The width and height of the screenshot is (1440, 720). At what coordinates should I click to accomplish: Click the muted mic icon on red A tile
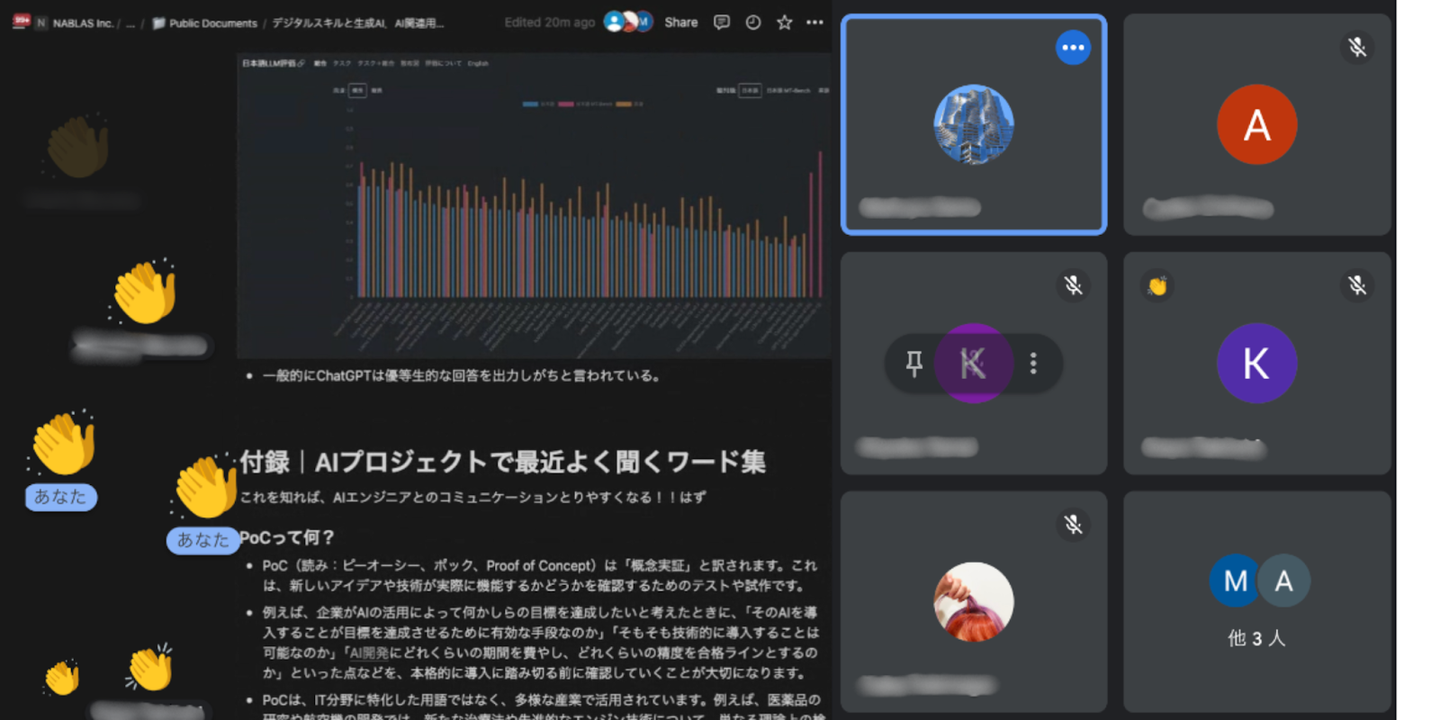(1357, 47)
